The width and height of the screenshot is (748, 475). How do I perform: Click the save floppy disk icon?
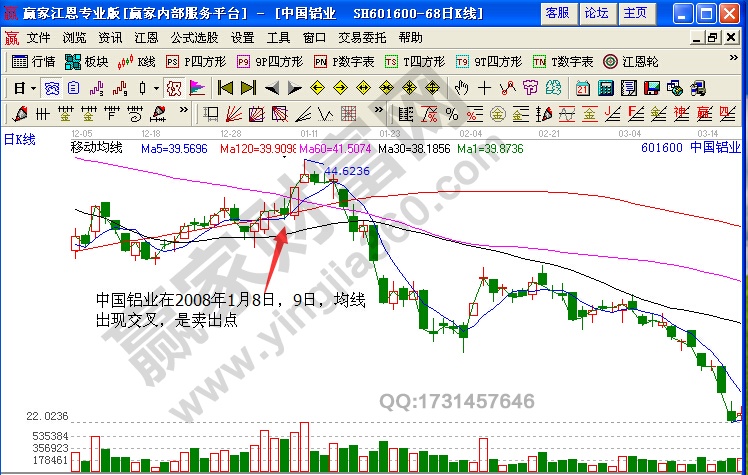(653, 87)
